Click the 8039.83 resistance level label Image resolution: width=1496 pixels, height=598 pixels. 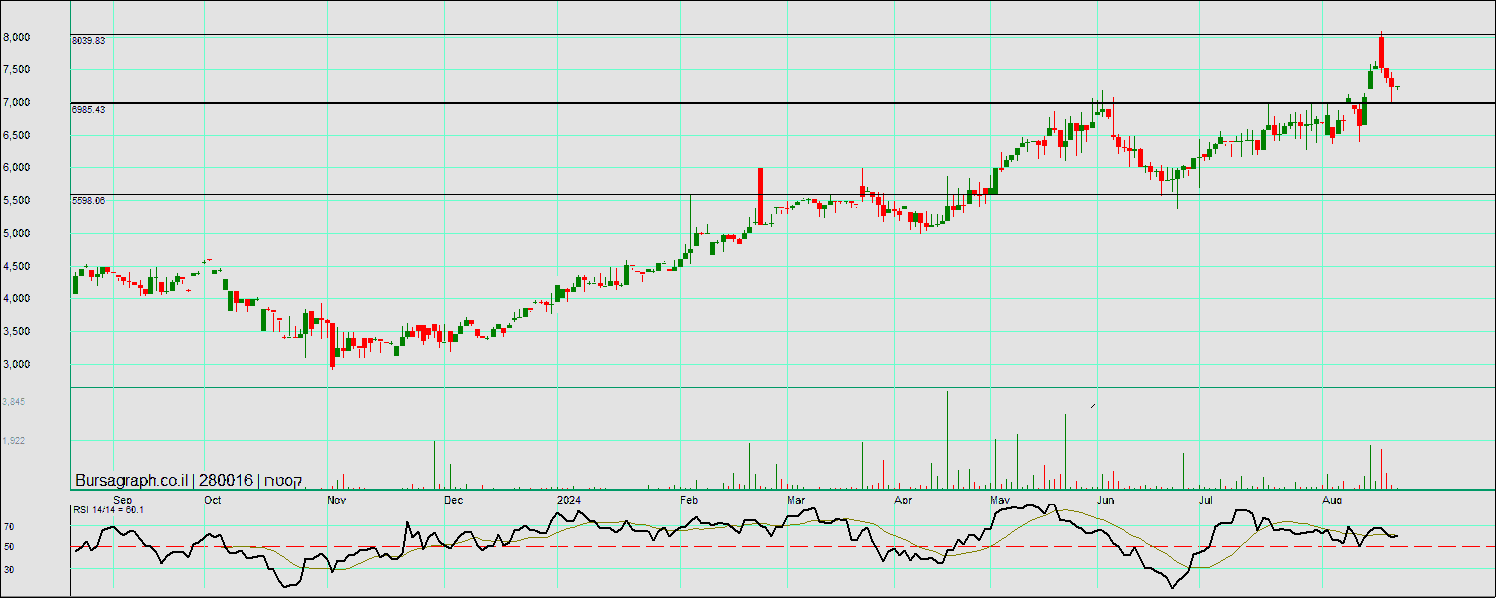coord(89,41)
